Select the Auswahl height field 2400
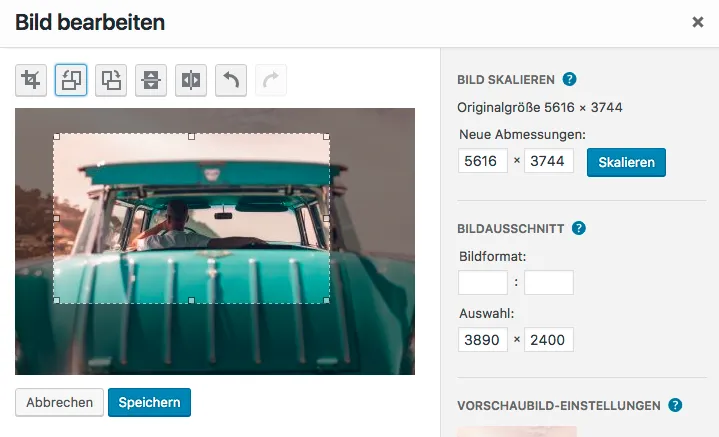Screen dimensions: 719x437 coord(549,340)
